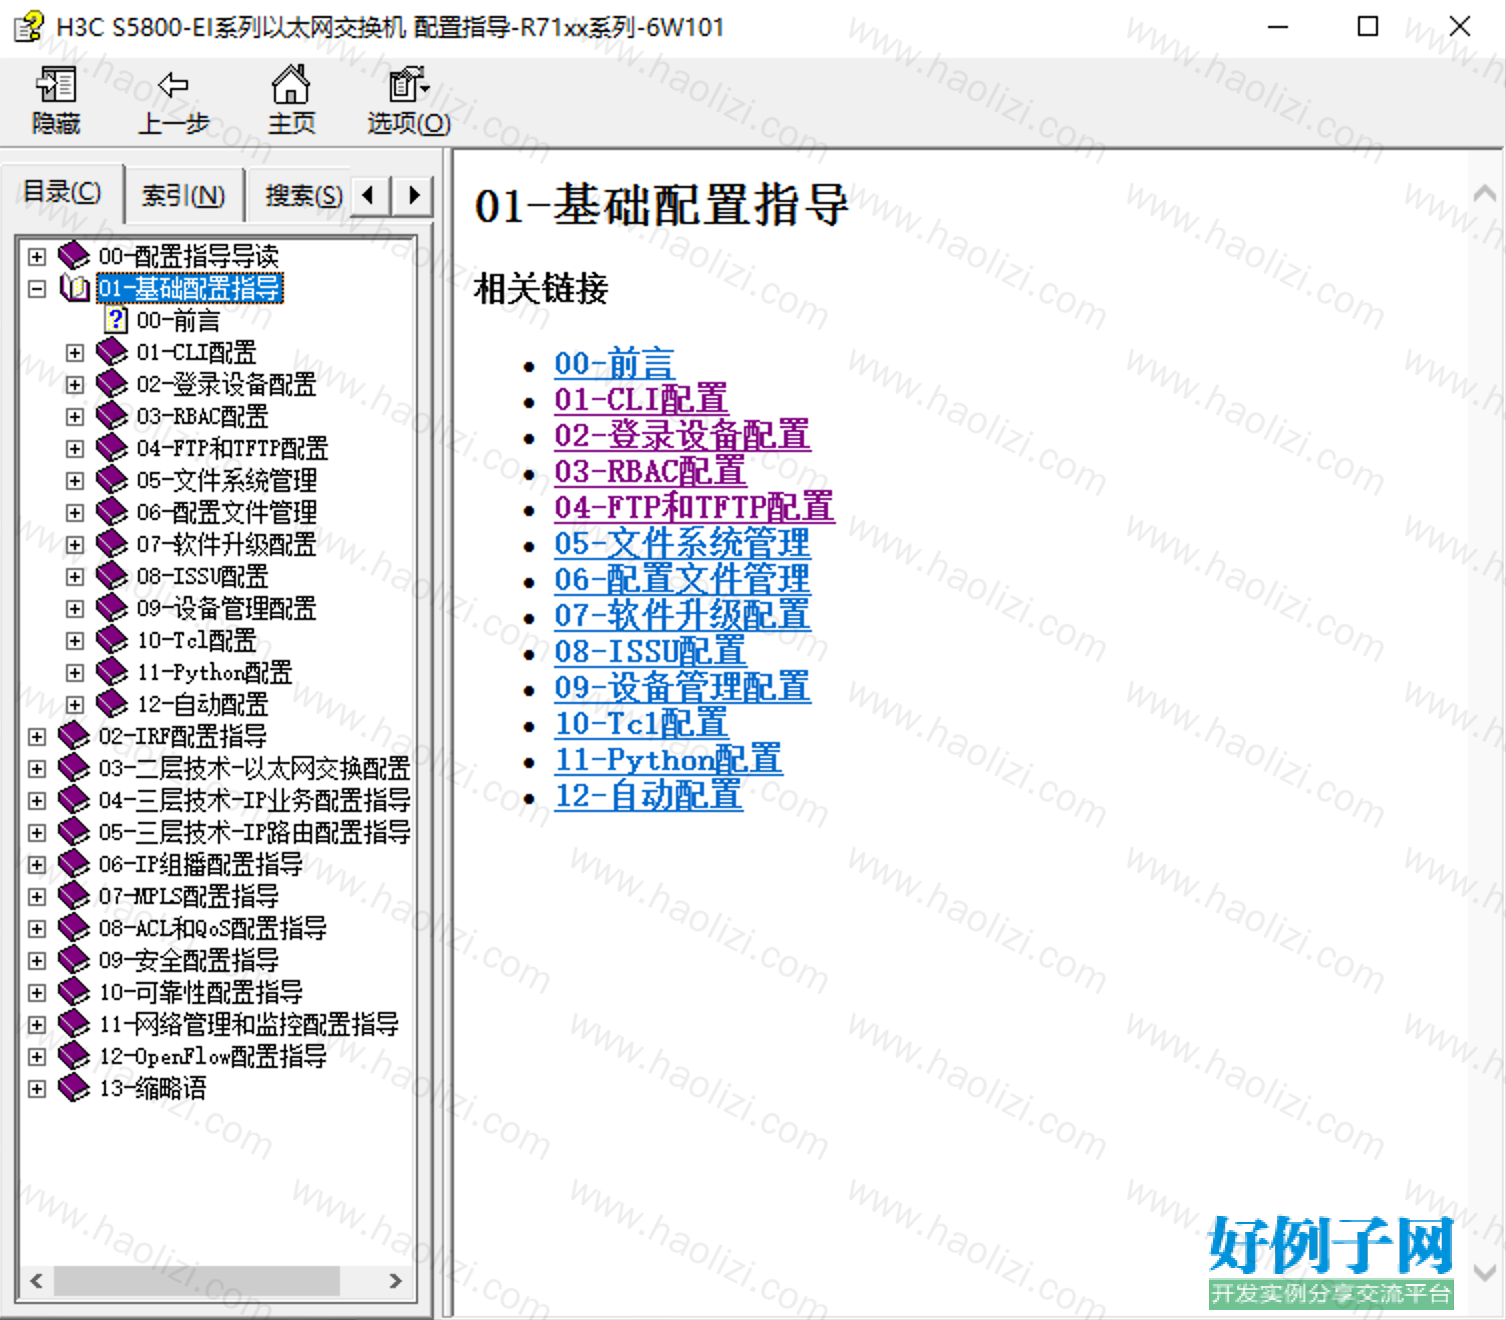Click the 上一步 (Back) arrow icon
The width and height of the screenshot is (1506, 1320).
coord(173,86)
